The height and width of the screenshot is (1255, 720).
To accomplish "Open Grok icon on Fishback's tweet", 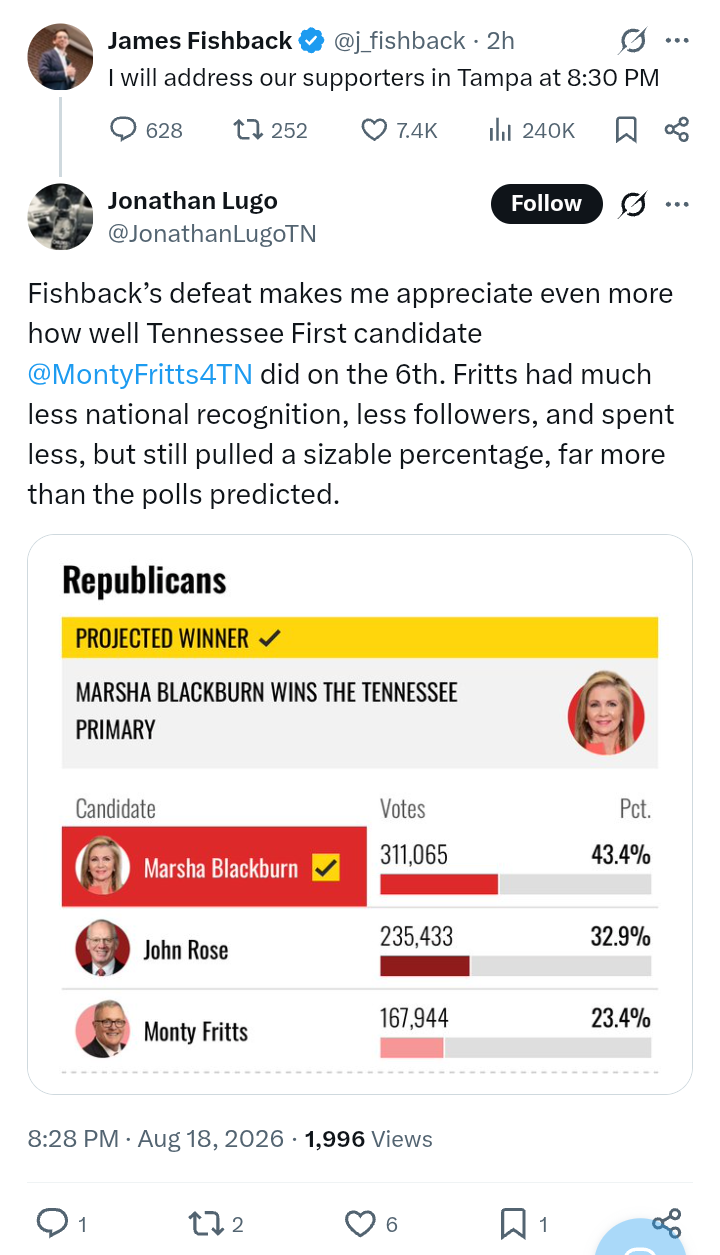I will click(x=633, y=41).
